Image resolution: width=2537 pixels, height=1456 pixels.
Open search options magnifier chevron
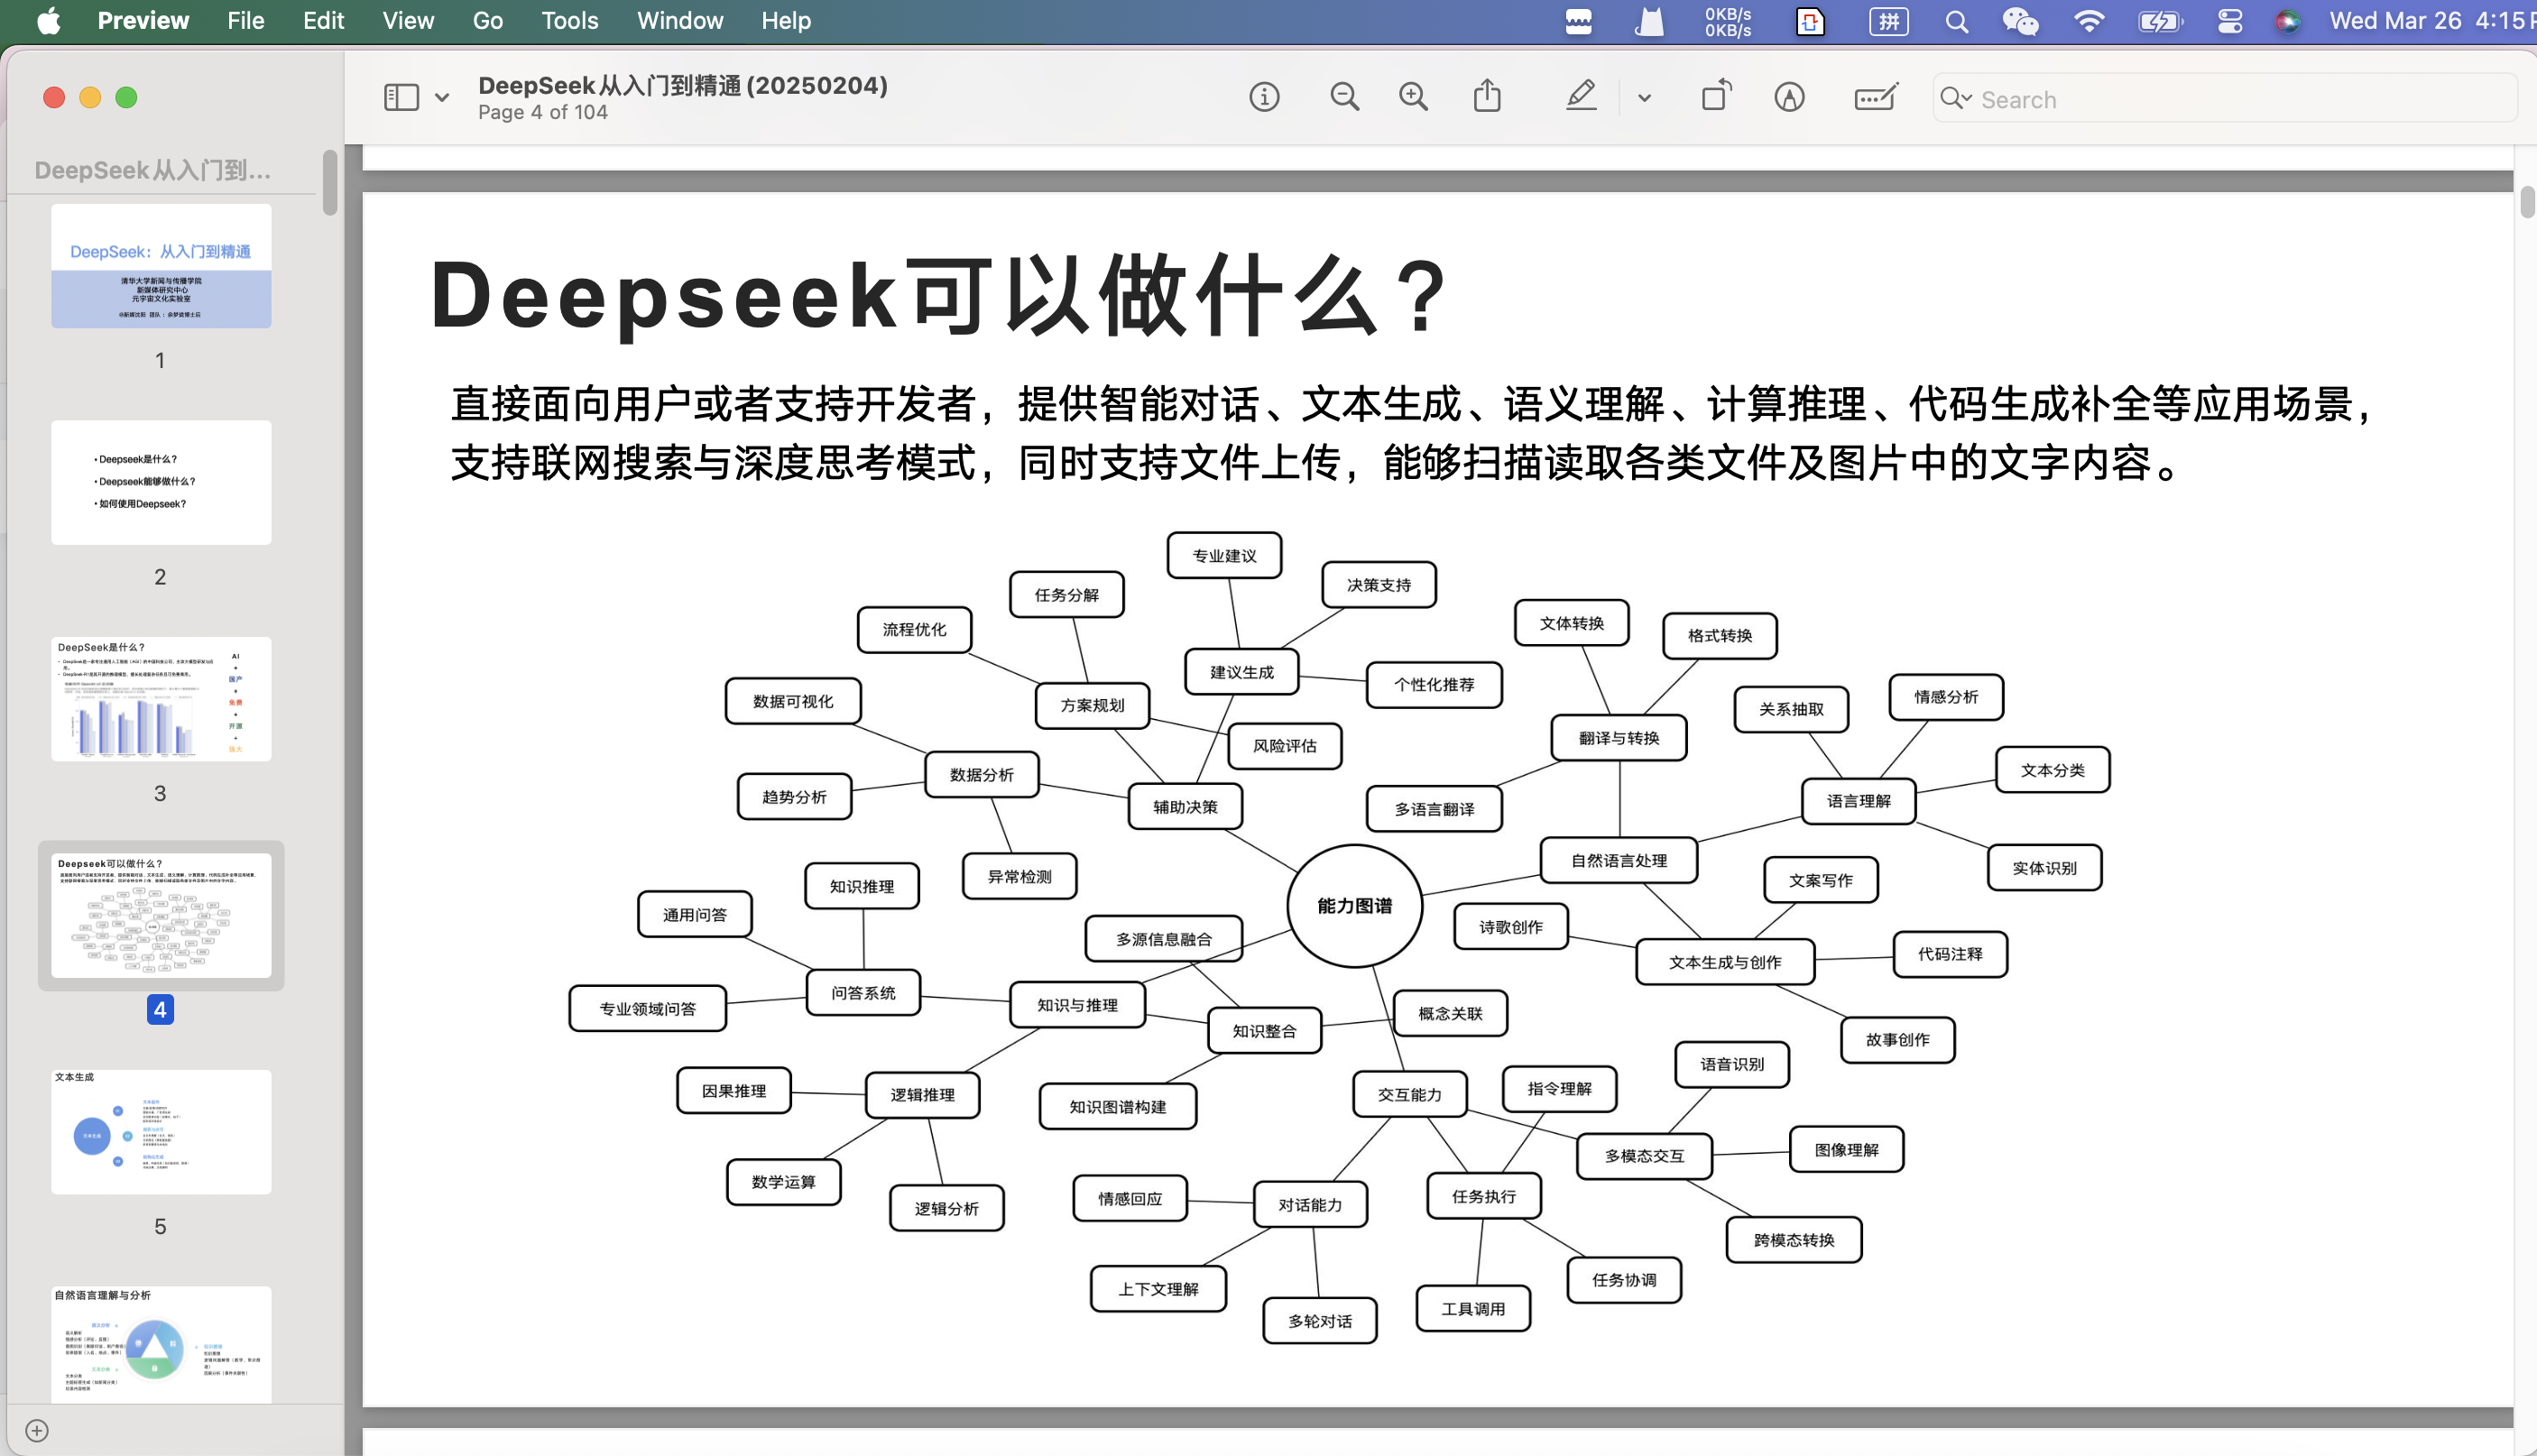tap(1956, 98)
